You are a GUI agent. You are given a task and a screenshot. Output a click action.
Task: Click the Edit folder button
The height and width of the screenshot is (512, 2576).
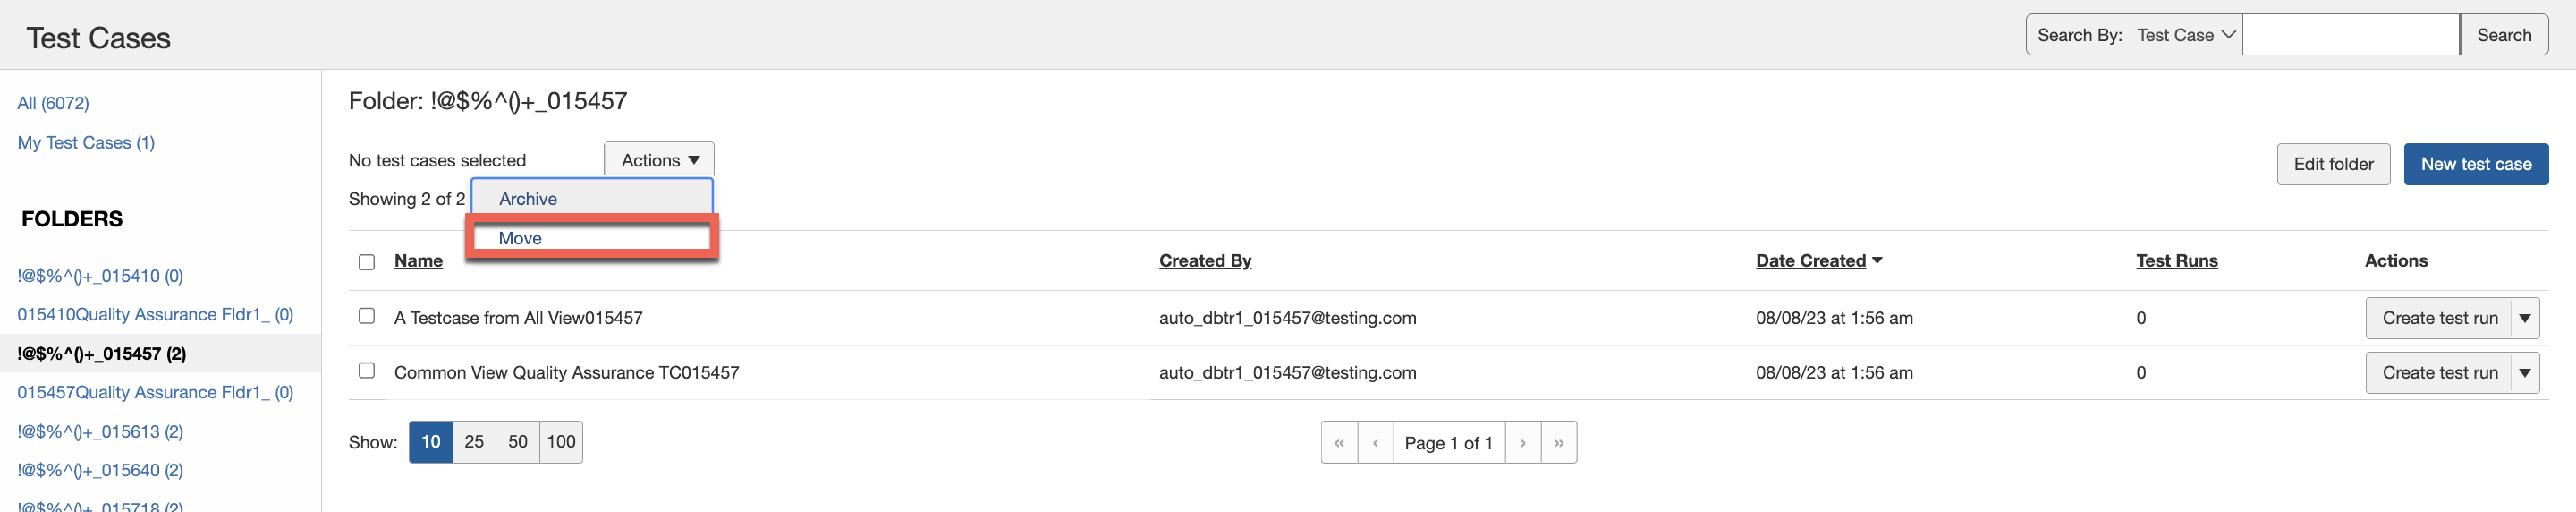point(2332,164)
